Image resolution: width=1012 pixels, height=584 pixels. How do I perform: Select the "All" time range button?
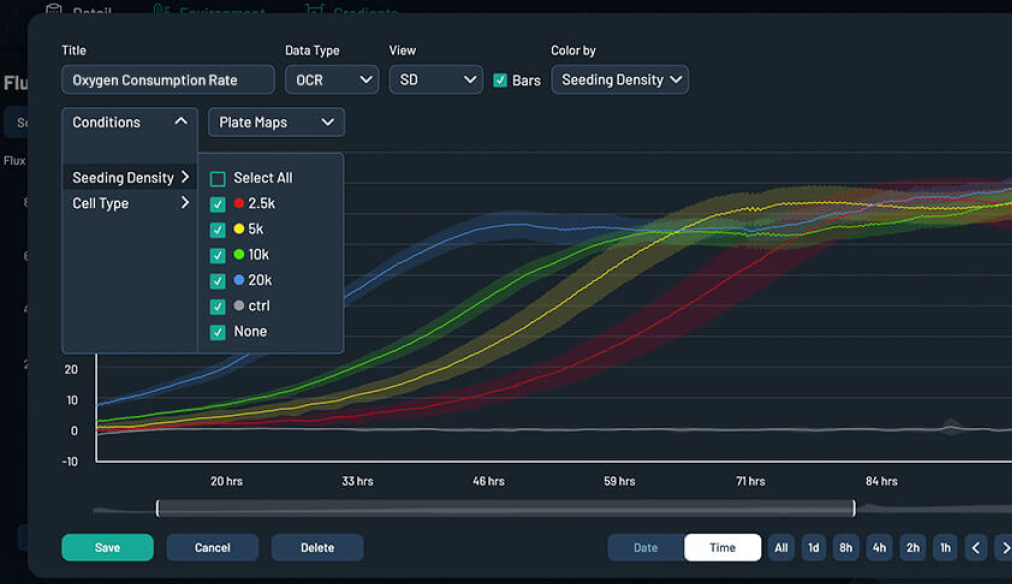point(781,547)
